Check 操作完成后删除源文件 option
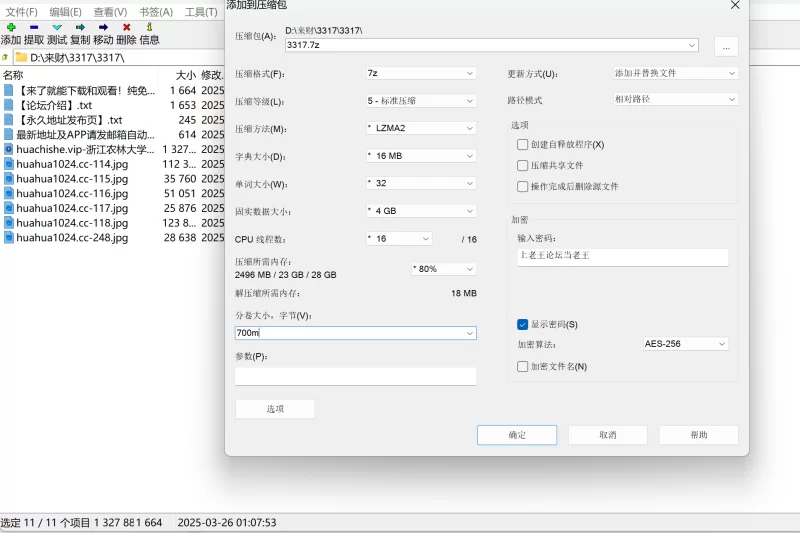The height and width of the screenshot is (533, 800). tap(522, 186)
